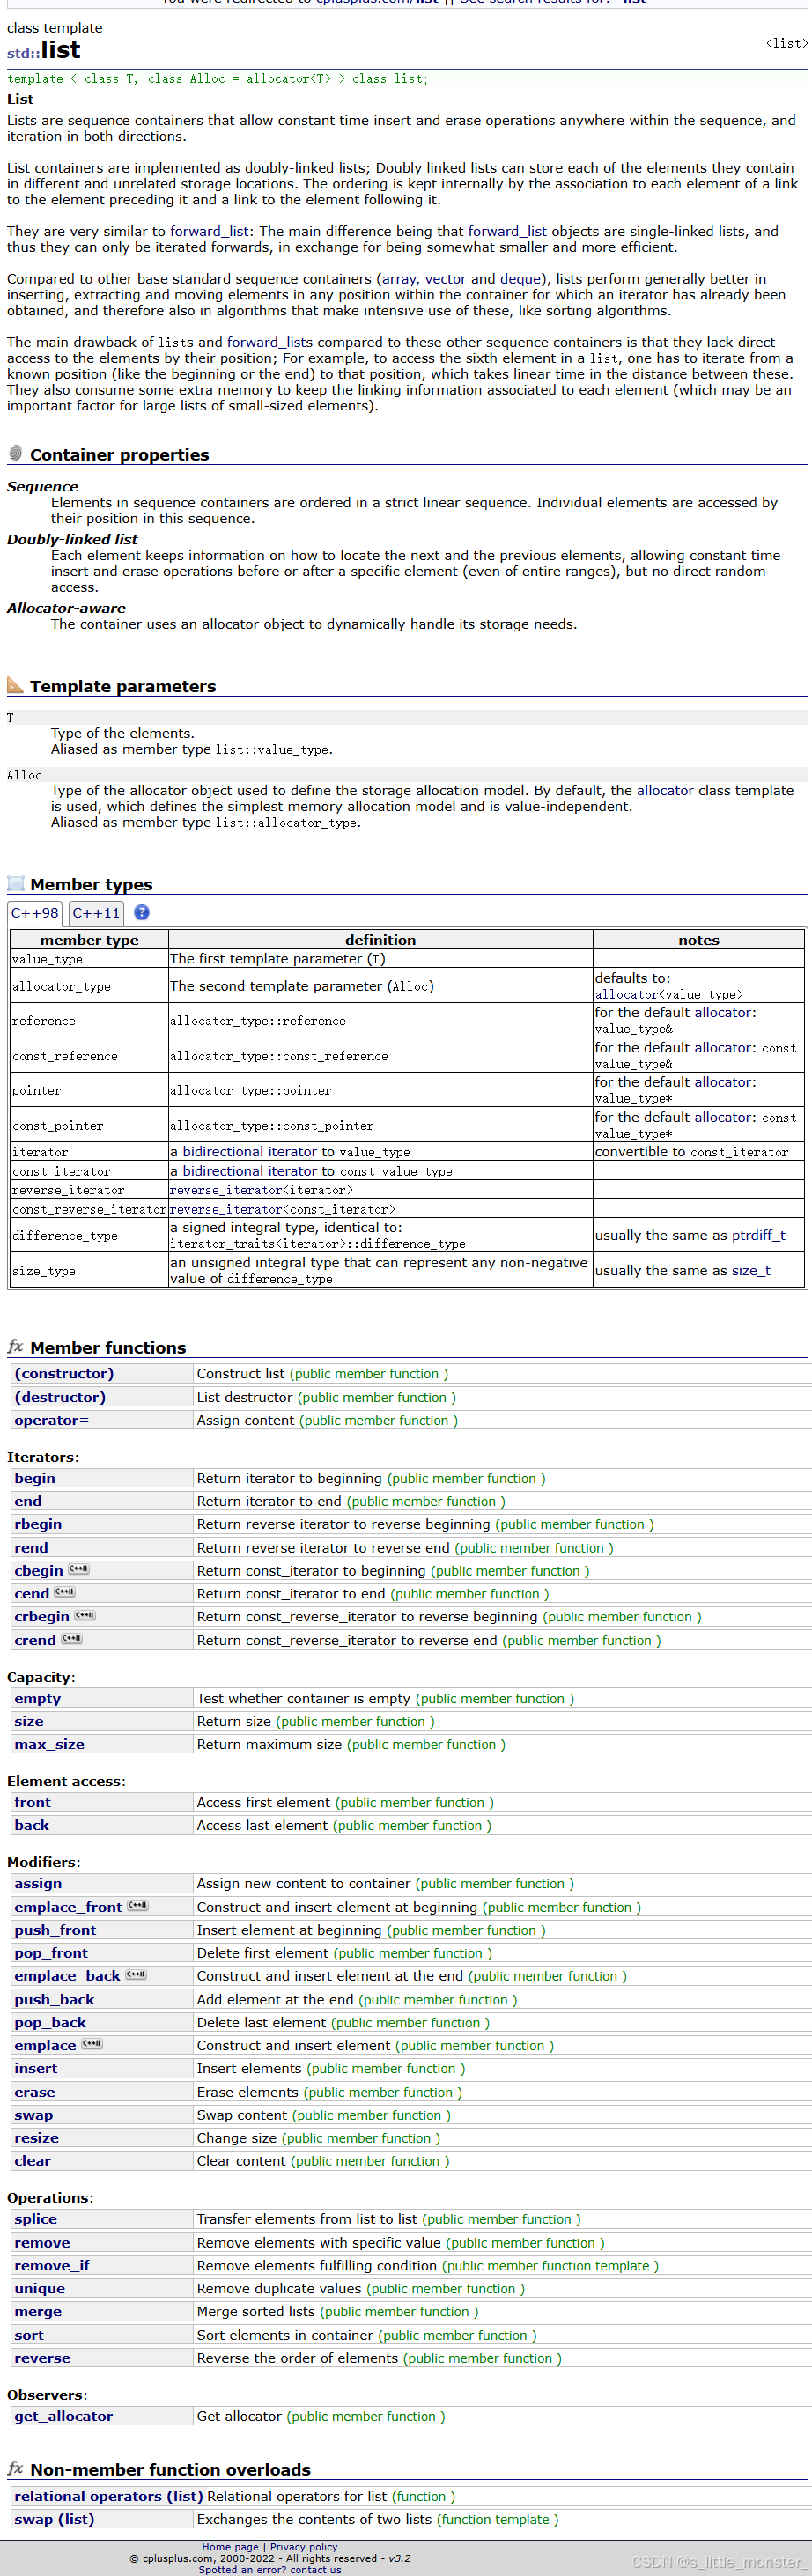Open the assign modifier link

(x=38, y=1883)
